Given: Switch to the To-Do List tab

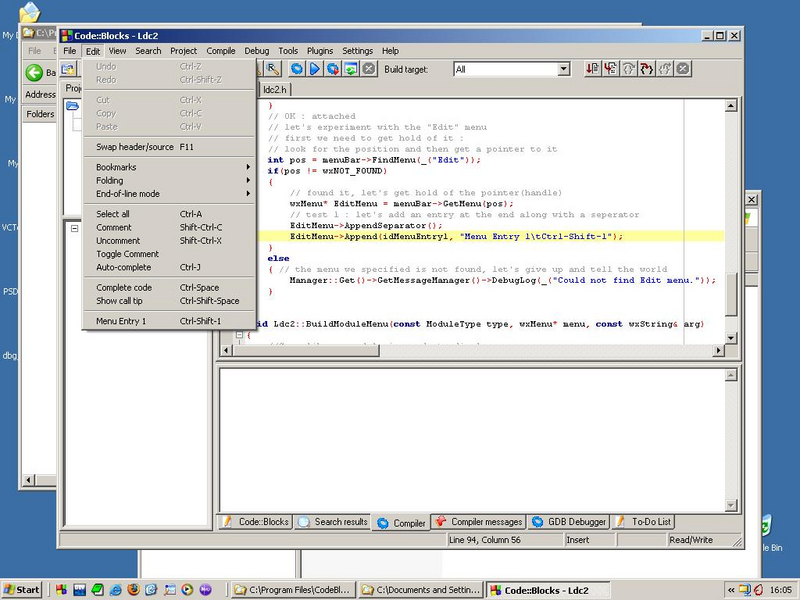Looking at the screenshot, I should point(643,521).
